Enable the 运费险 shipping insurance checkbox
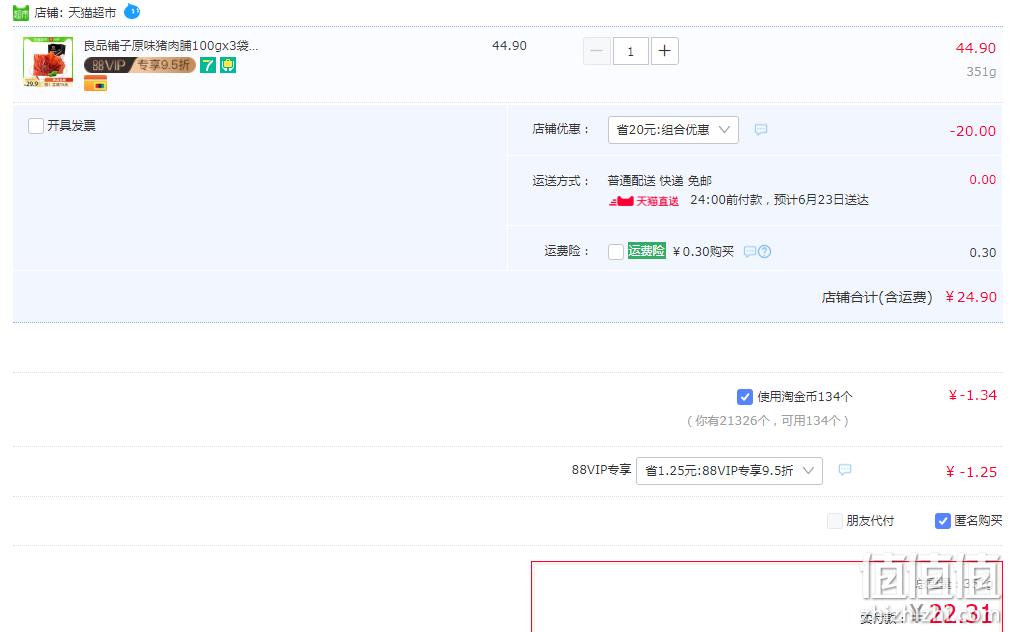Screen dimensions: 1010x632 click(616, 251)
